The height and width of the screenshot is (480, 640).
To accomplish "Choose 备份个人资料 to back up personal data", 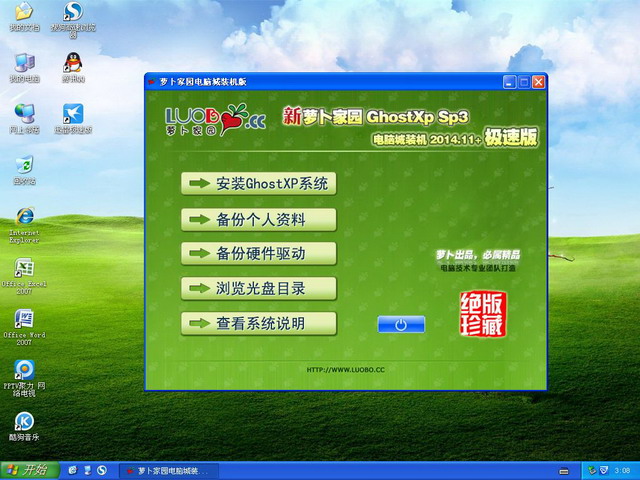I will coord(259,220).
